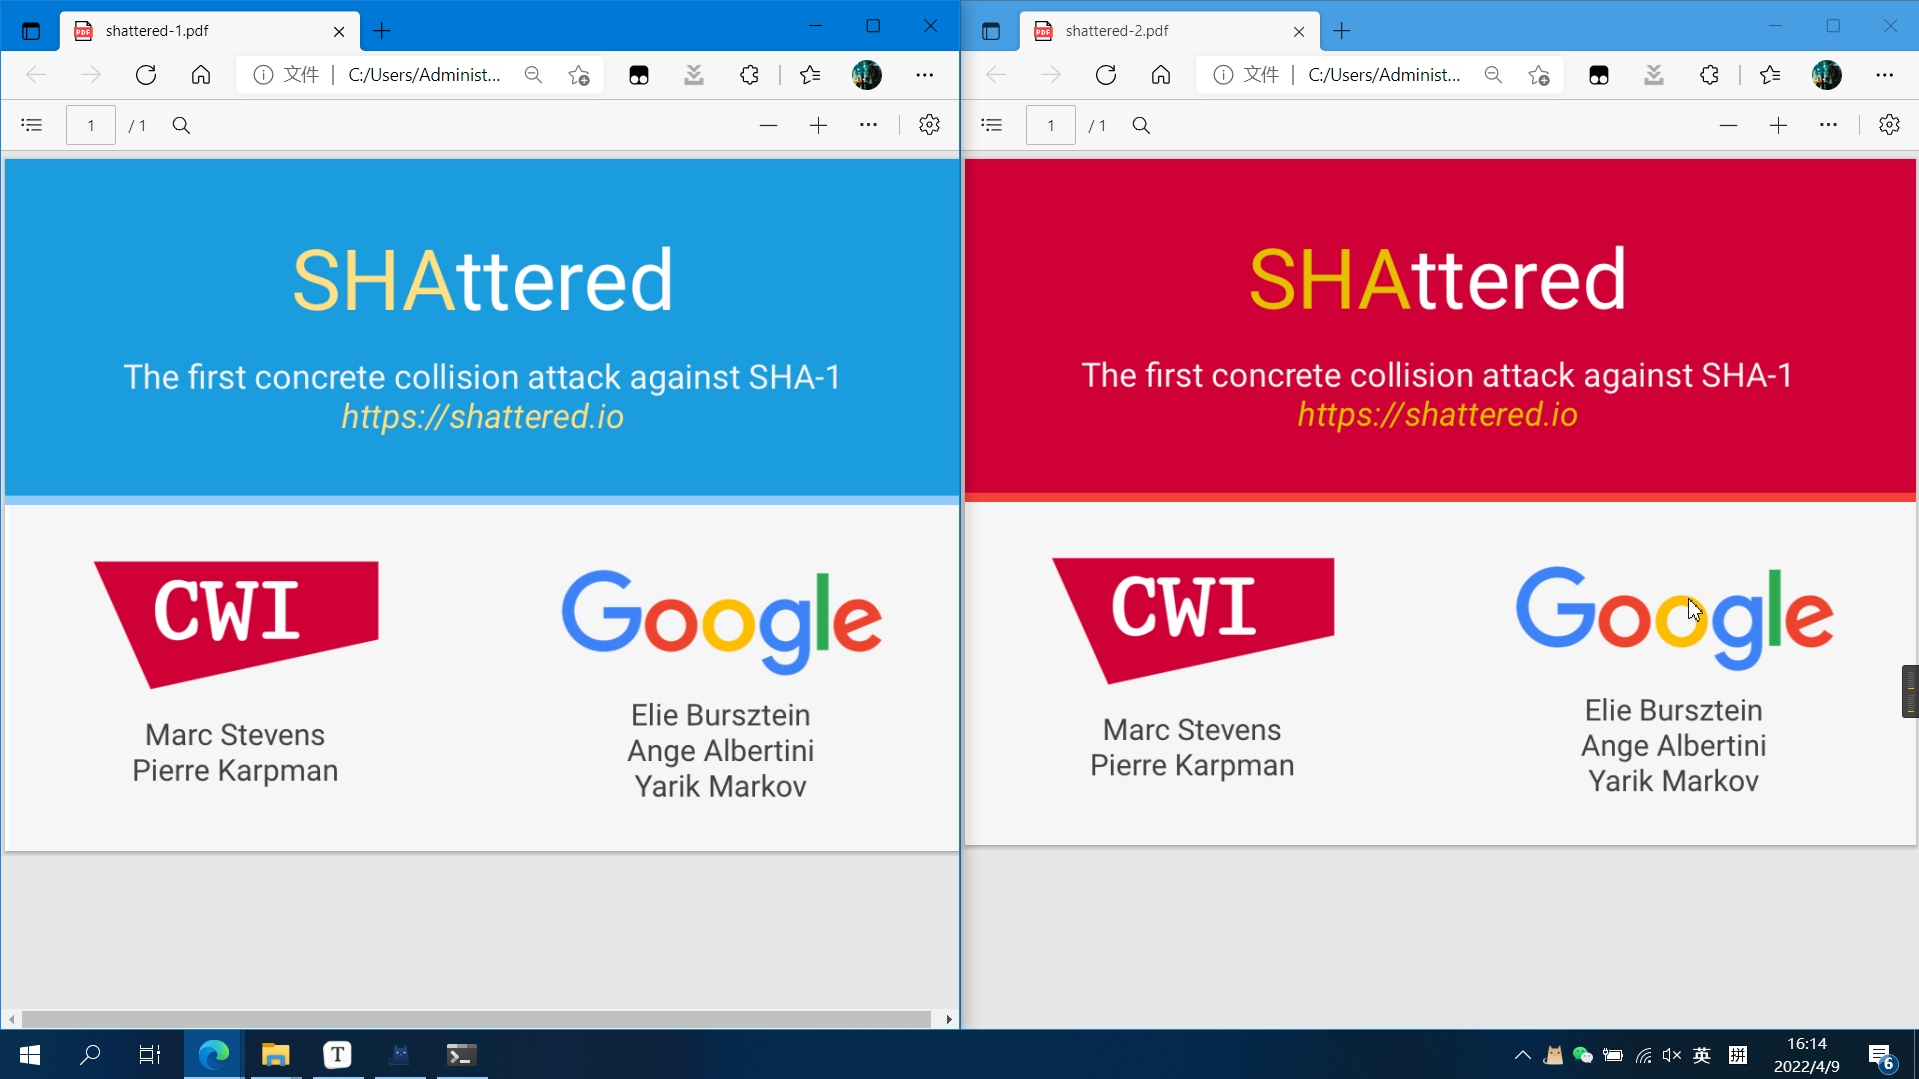
Task: Open more PDF tools in right window
Action: [1828, 125]
